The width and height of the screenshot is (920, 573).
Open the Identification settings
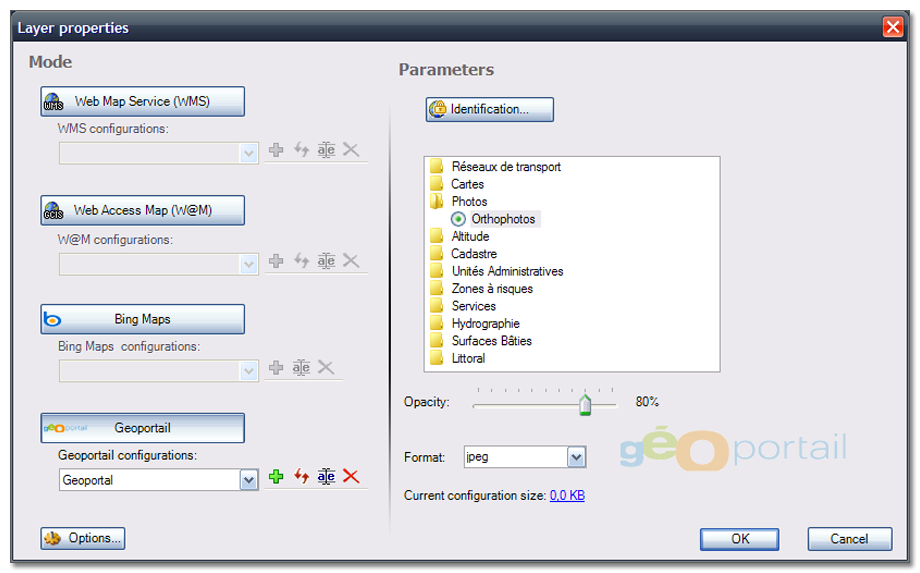pyautogui.click(x=489, y=109)
